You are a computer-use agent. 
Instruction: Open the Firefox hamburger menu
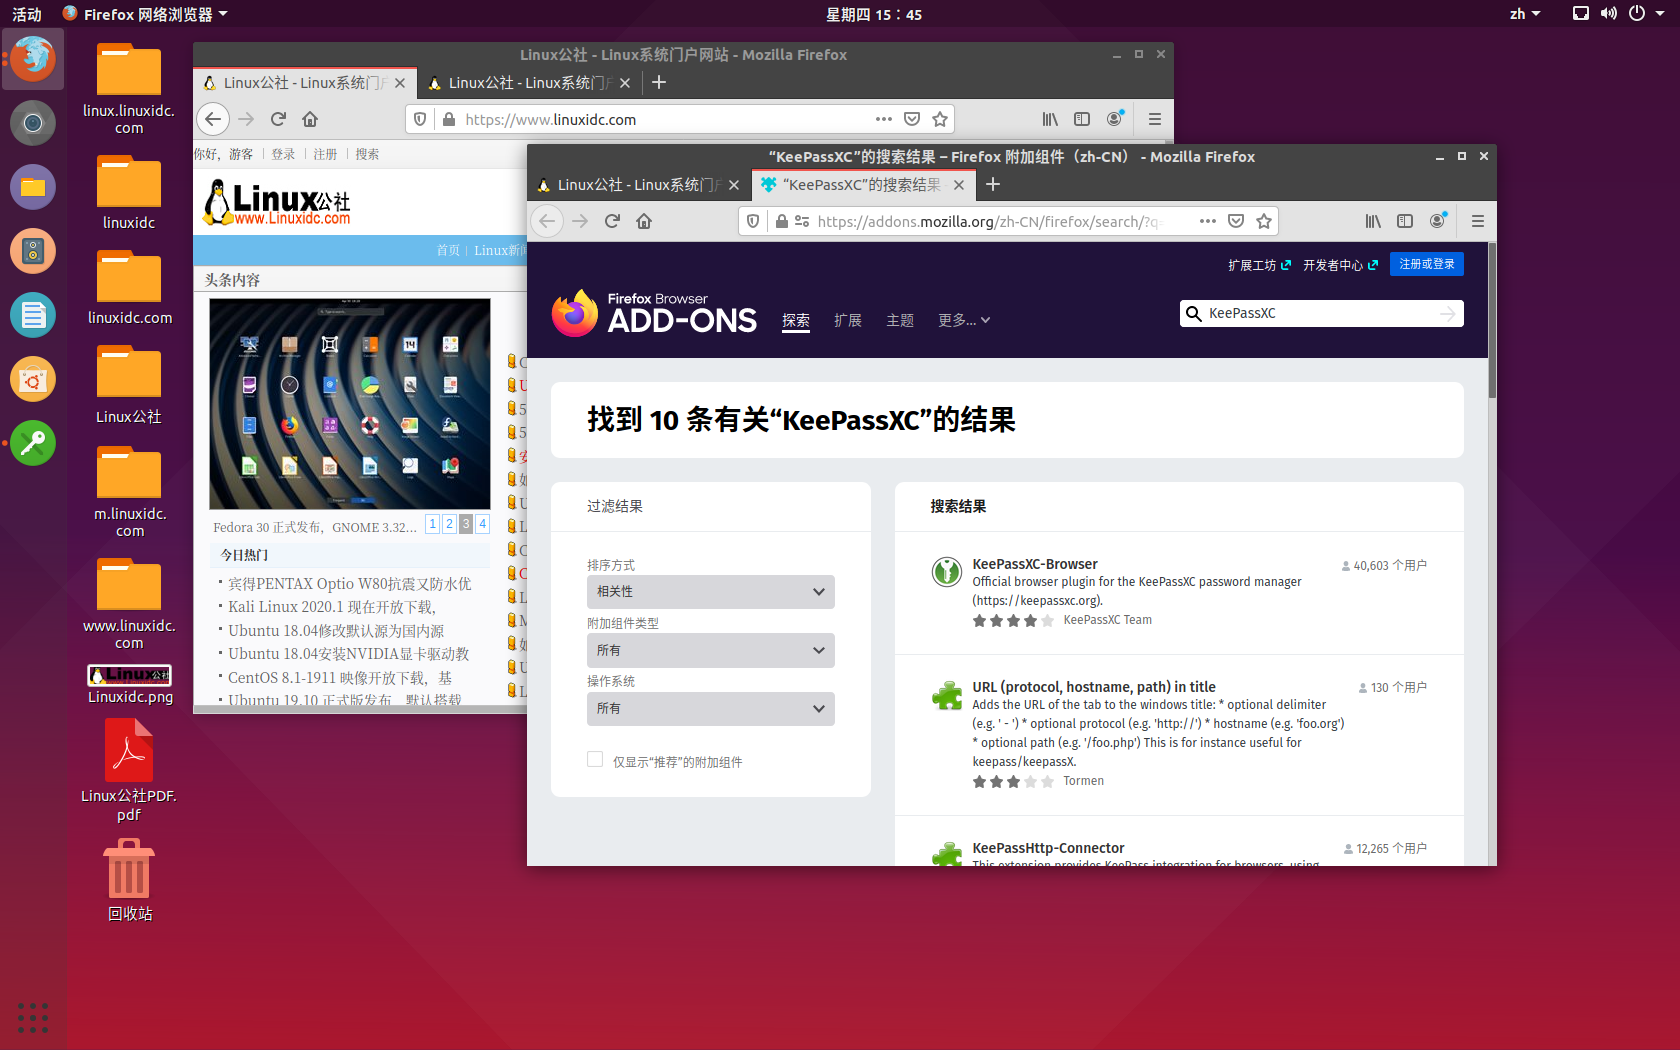1478,221
